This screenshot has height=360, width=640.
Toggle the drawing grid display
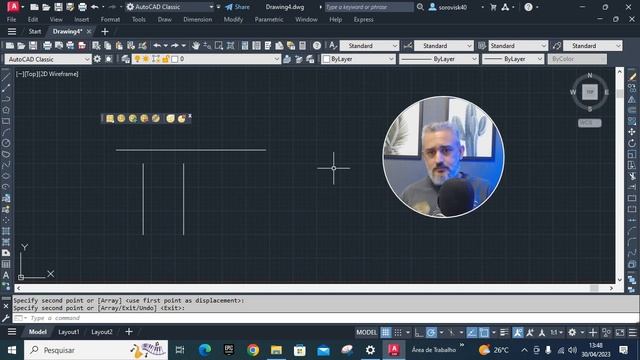[x=386, y=333]
